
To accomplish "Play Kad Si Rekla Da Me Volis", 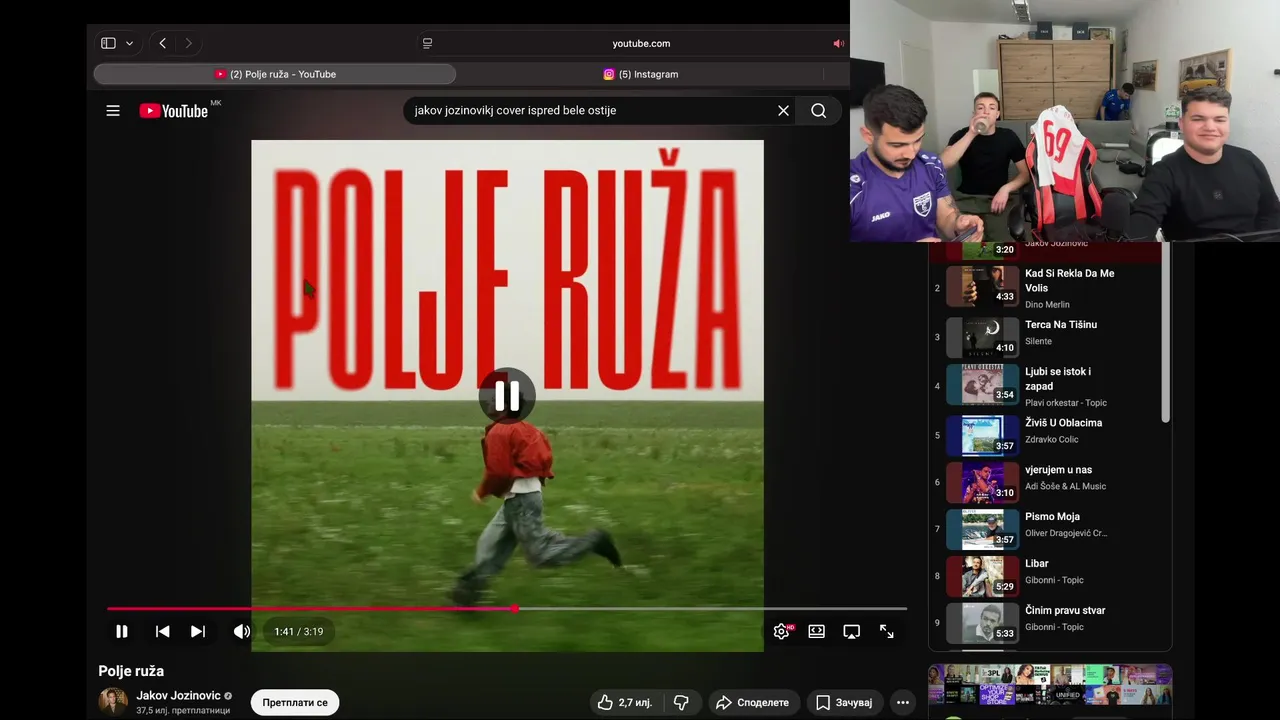I will point(1046,287).
